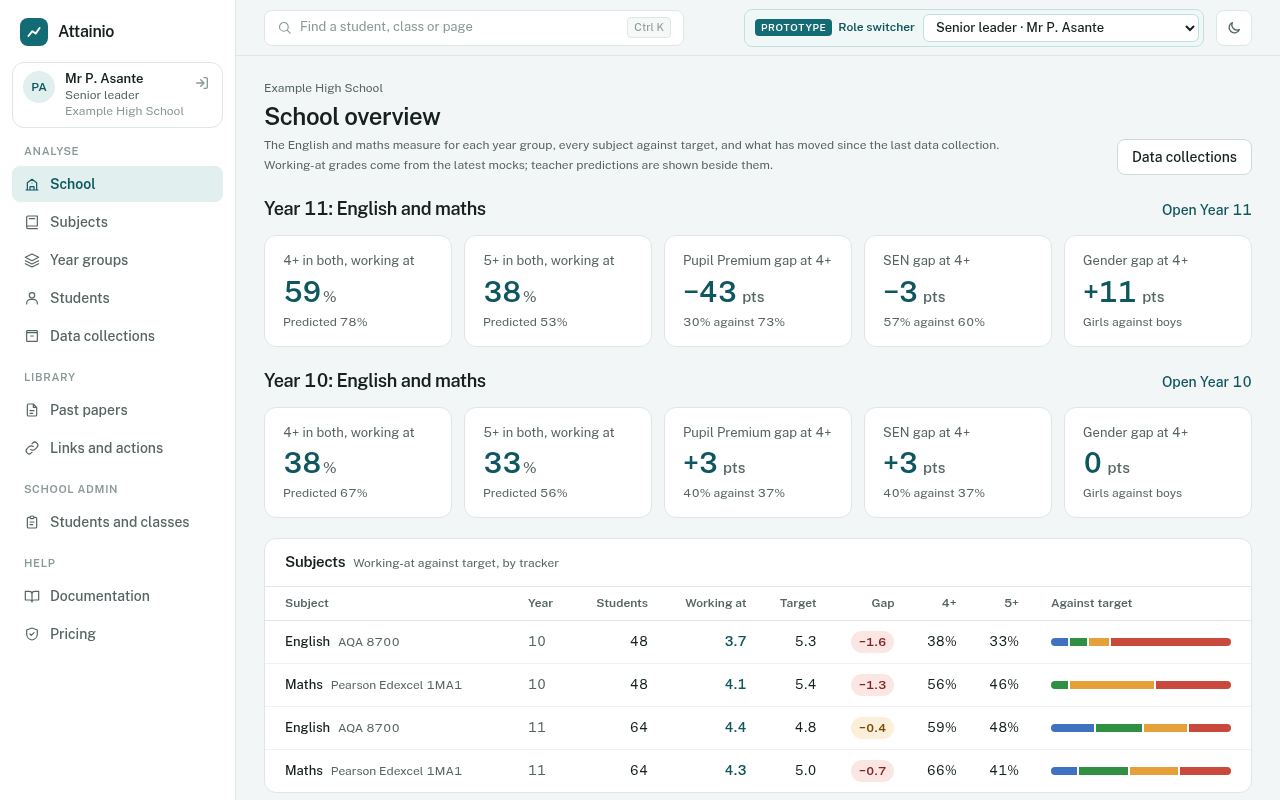Open the Role switcher dropdown
The width and height of the screenshot is (1280, 800).
pyautogui.click(x=1061, y=28)
